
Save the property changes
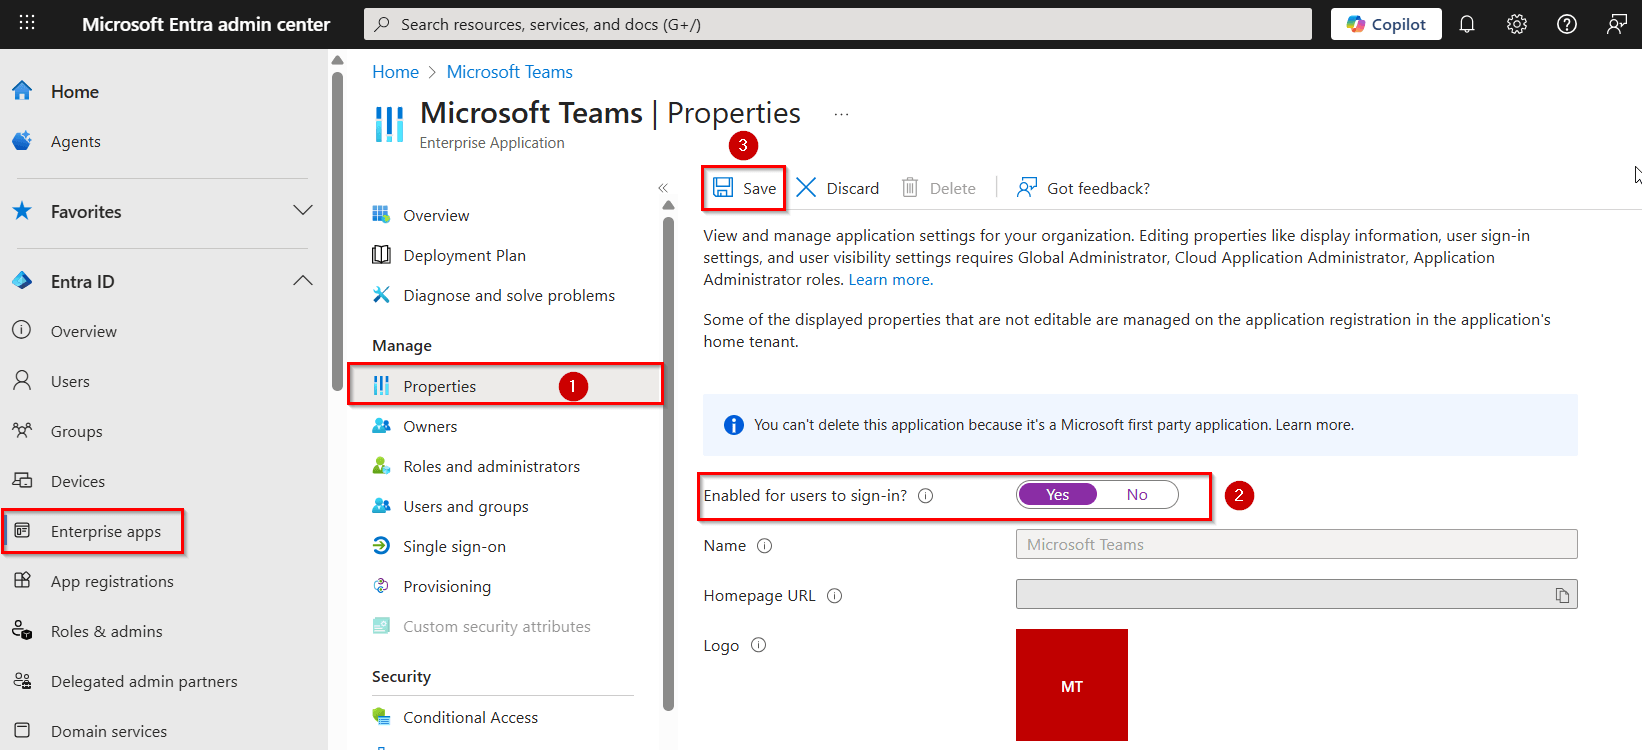point(744,188)
